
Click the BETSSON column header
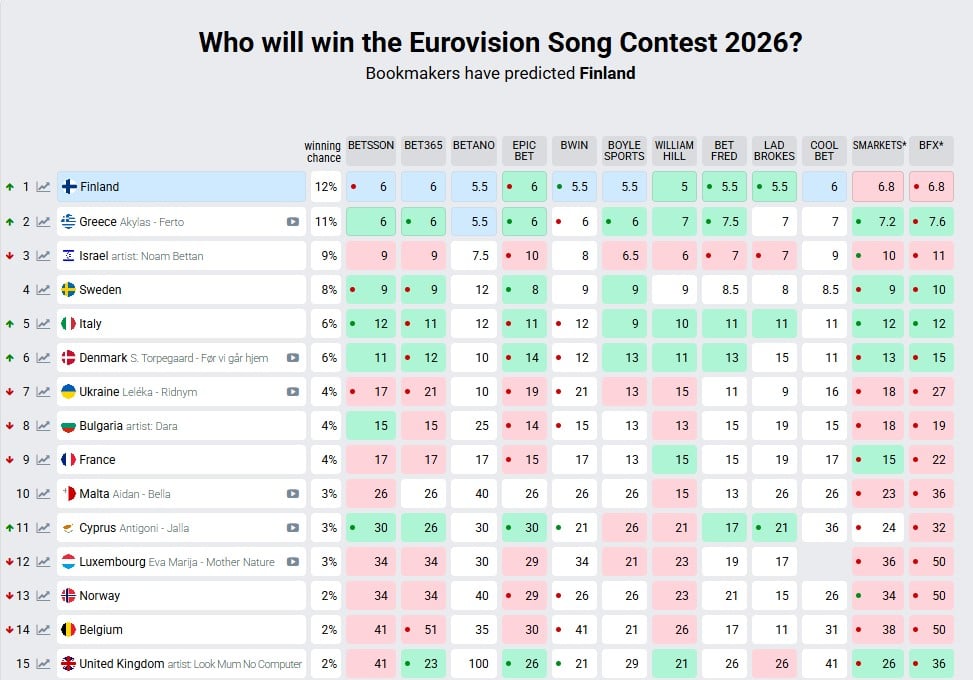tap(370, 146)
